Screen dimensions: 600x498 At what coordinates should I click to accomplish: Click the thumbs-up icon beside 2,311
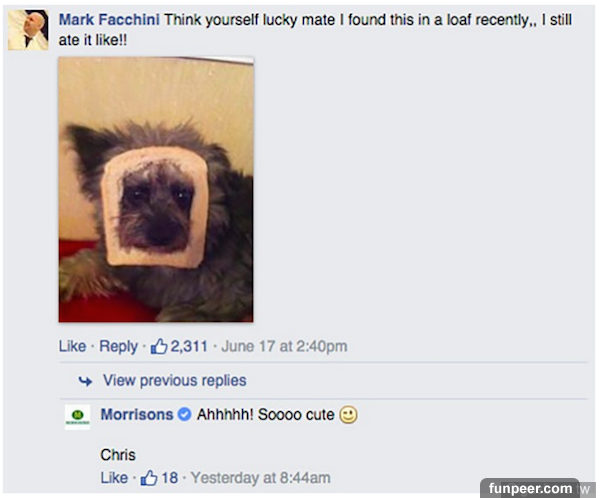tap(159, 346)
